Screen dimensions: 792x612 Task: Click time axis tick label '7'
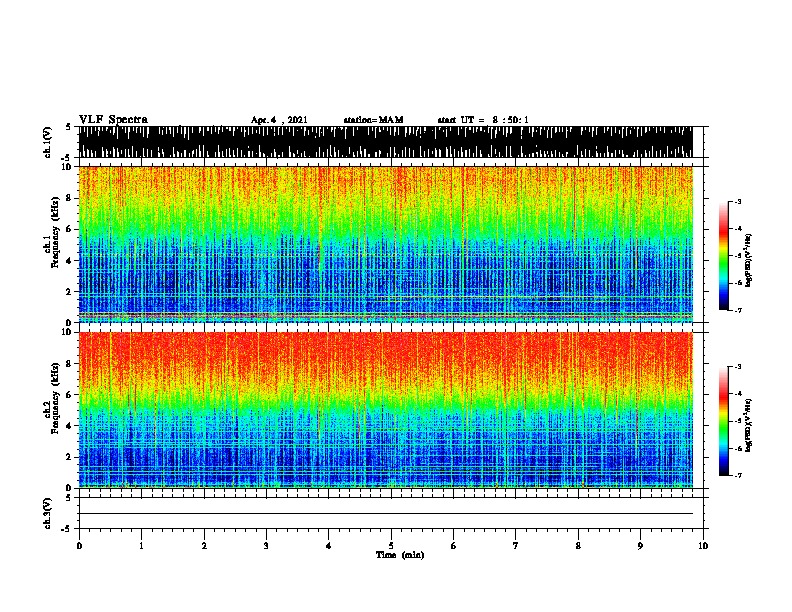point(516,546)
